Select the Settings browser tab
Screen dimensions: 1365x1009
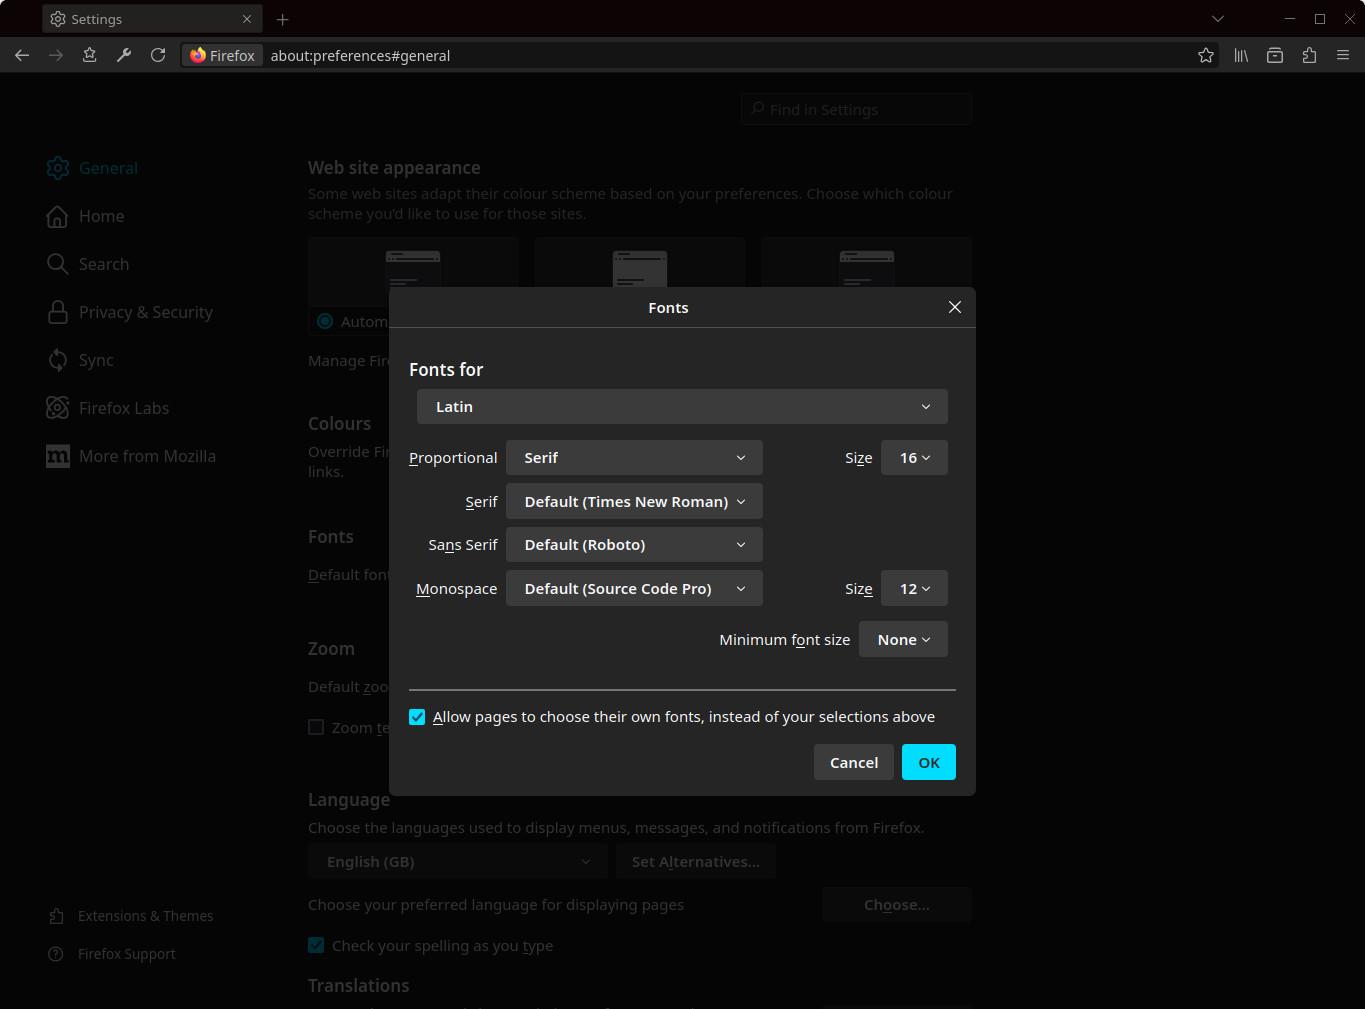[x=150, y=19]
